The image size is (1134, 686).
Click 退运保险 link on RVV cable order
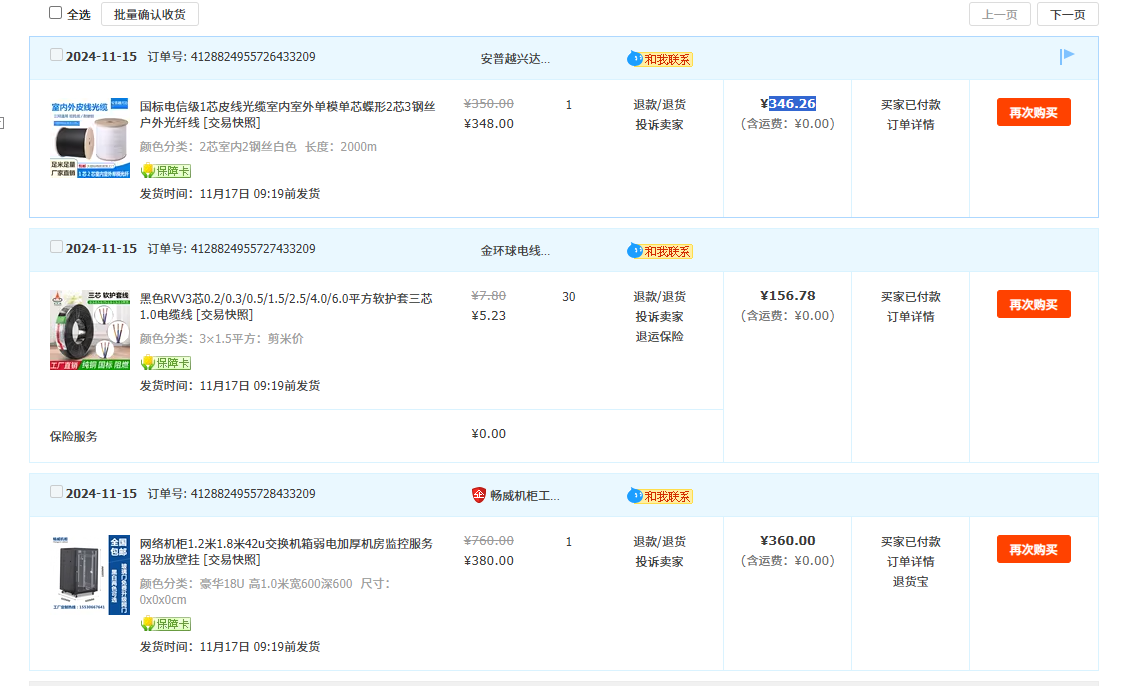659,337
